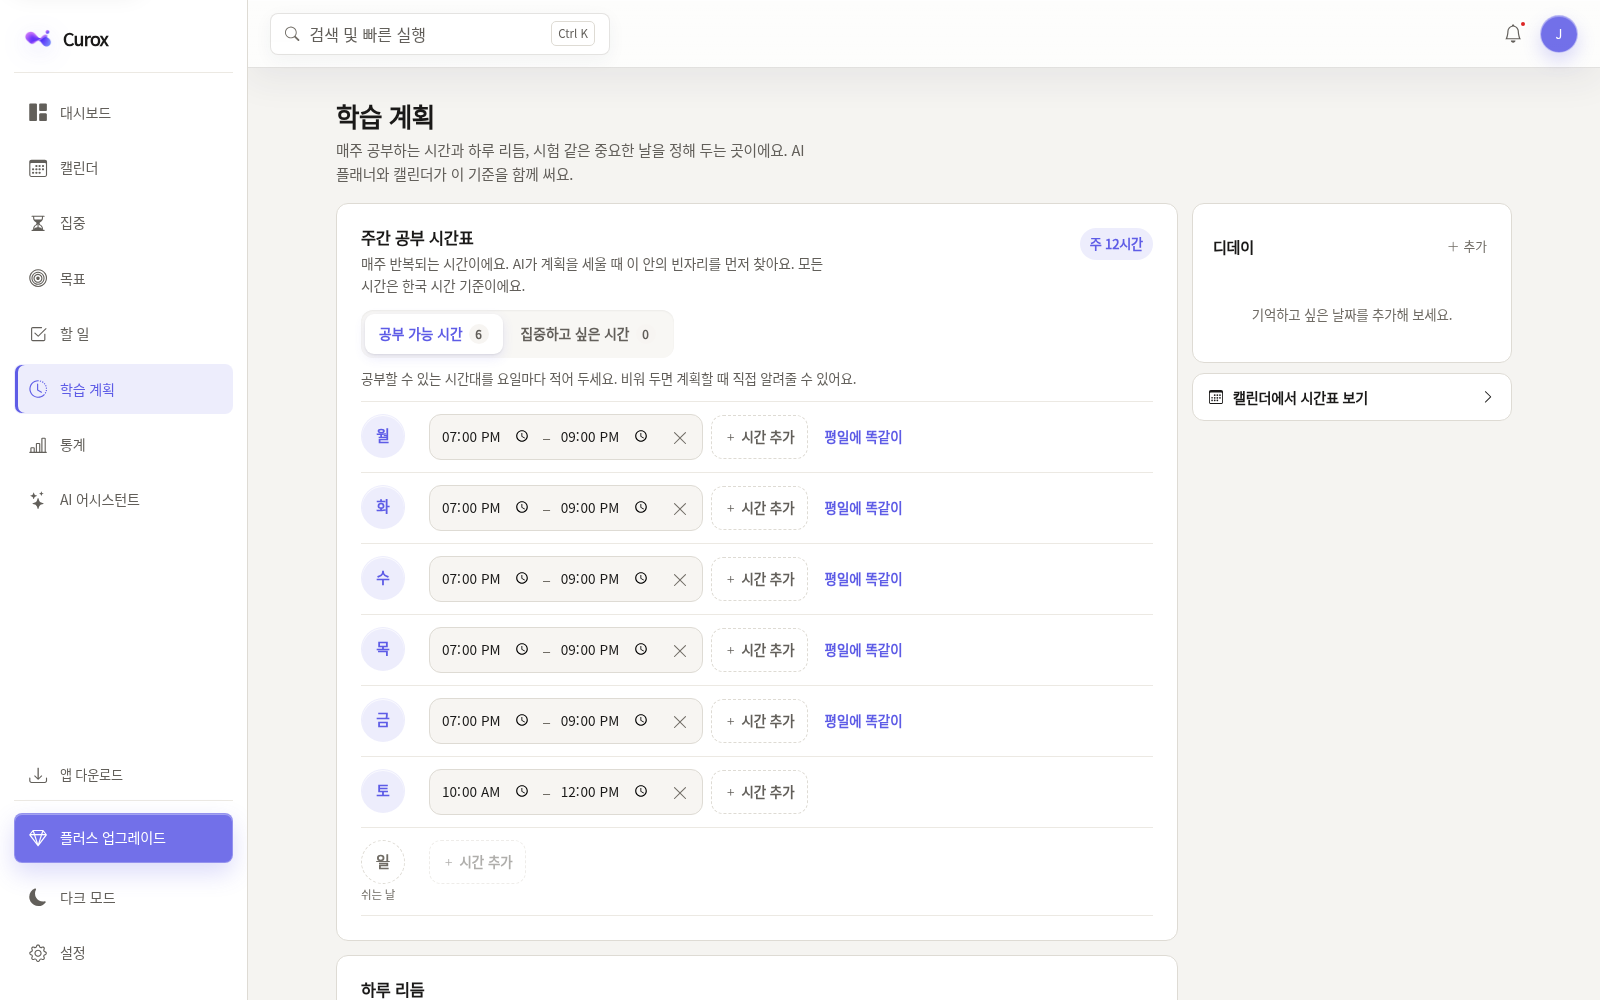Open 집중 focus page
Image resolution: width=1600 pixels, height=1000 pixels.
click(x=124, y=223)
